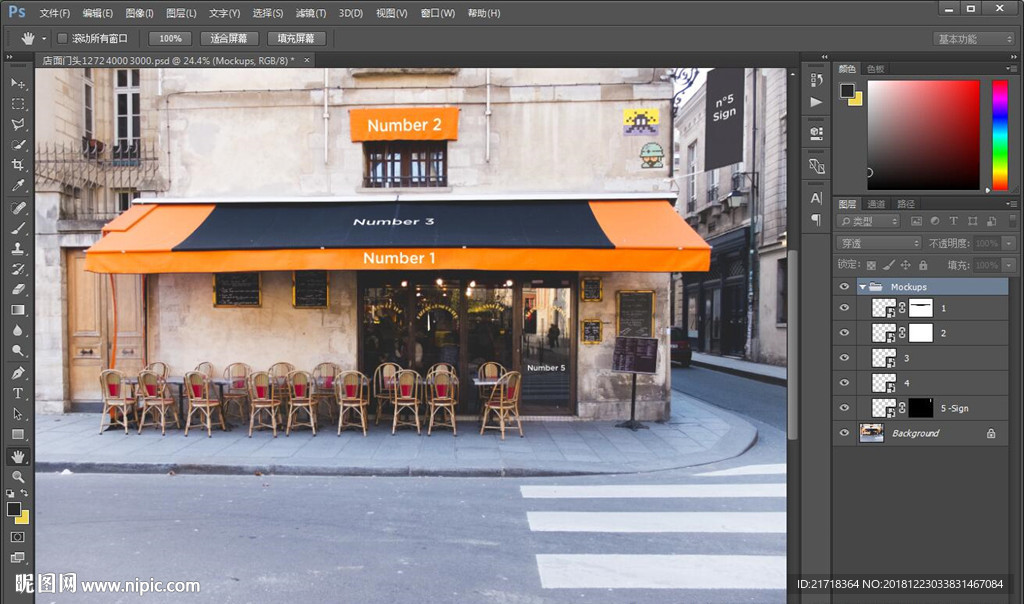Viewport: 1024px width, 604px height.
Task: Lock layer position
Action: [906, 265]
